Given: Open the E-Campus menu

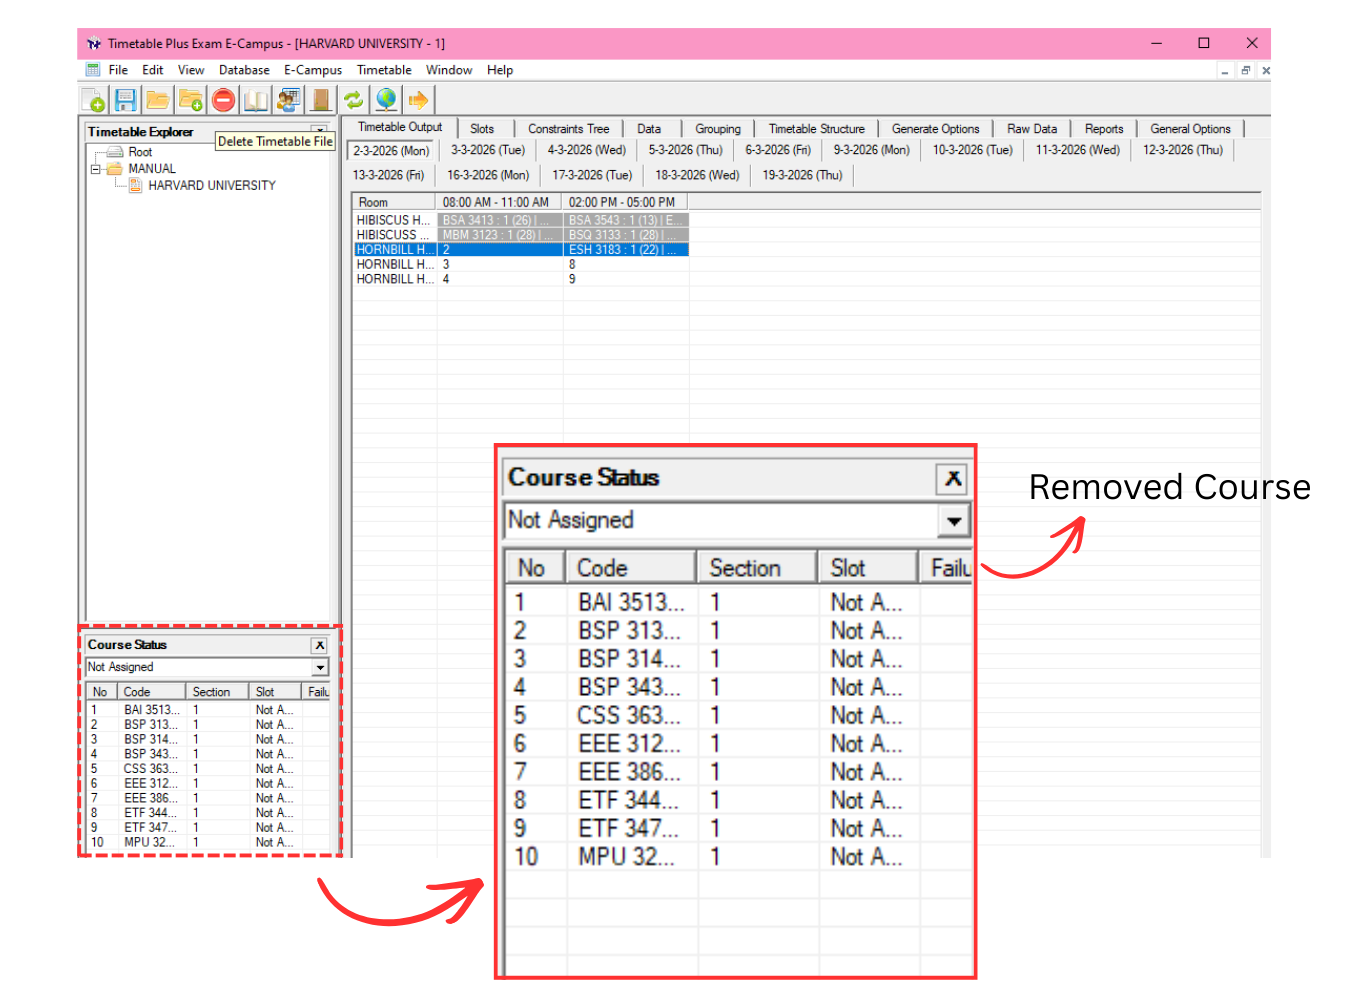Looking at the screenshot, I should pos(313,70).
